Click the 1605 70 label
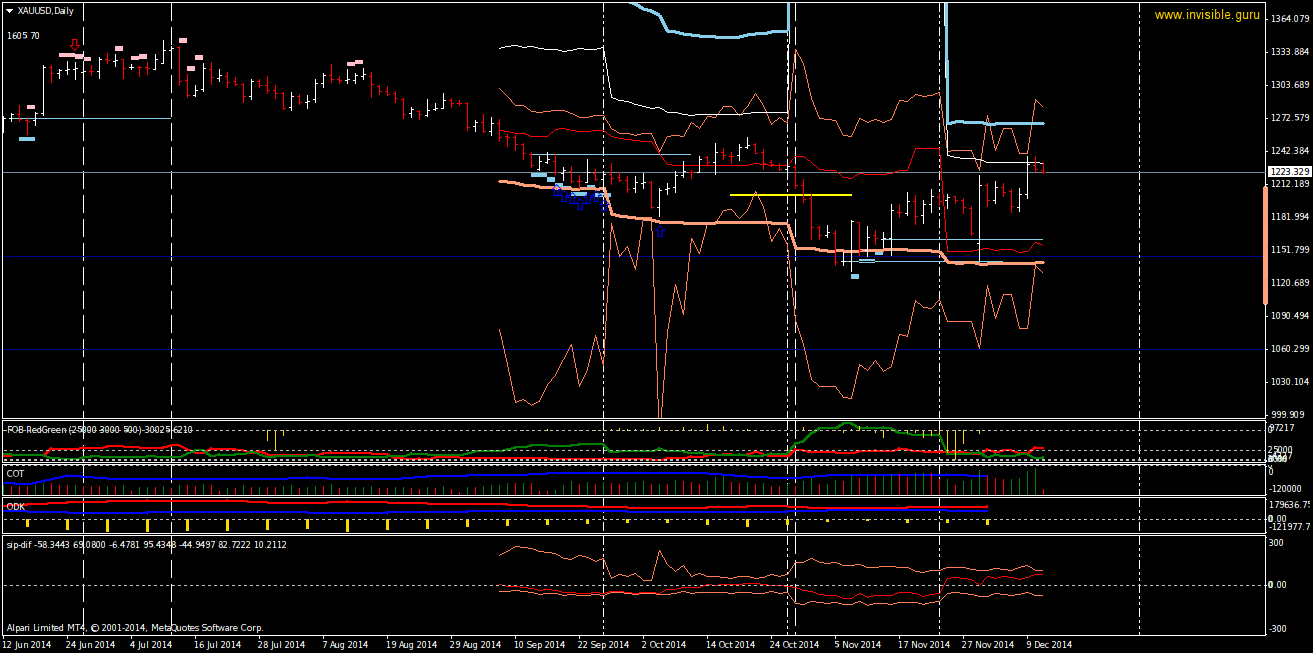The width and height of the screenshot is (1313, 653). [x=23, y=36]
